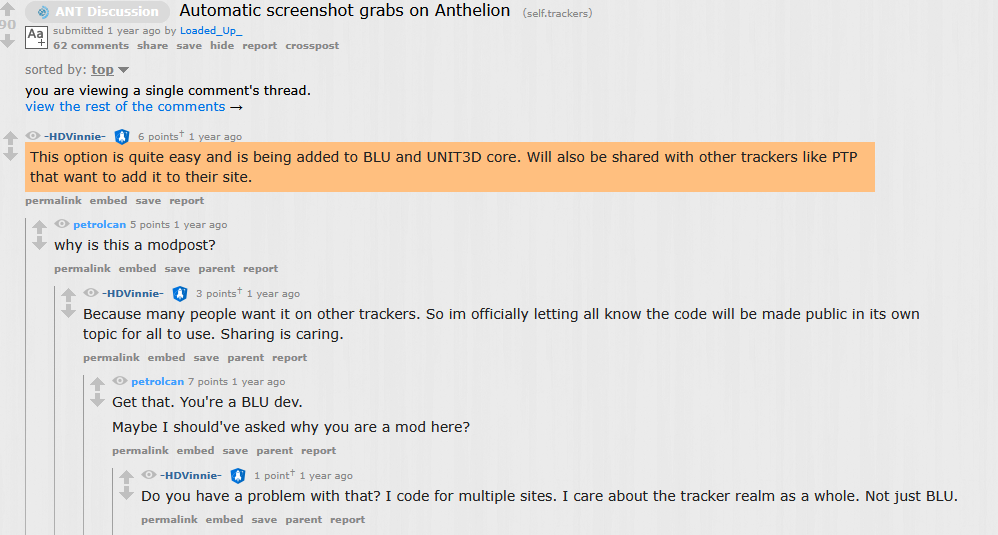Toggle eye icon next to top -HDVinnie- comment
The image size is (998, 535).
32,135
